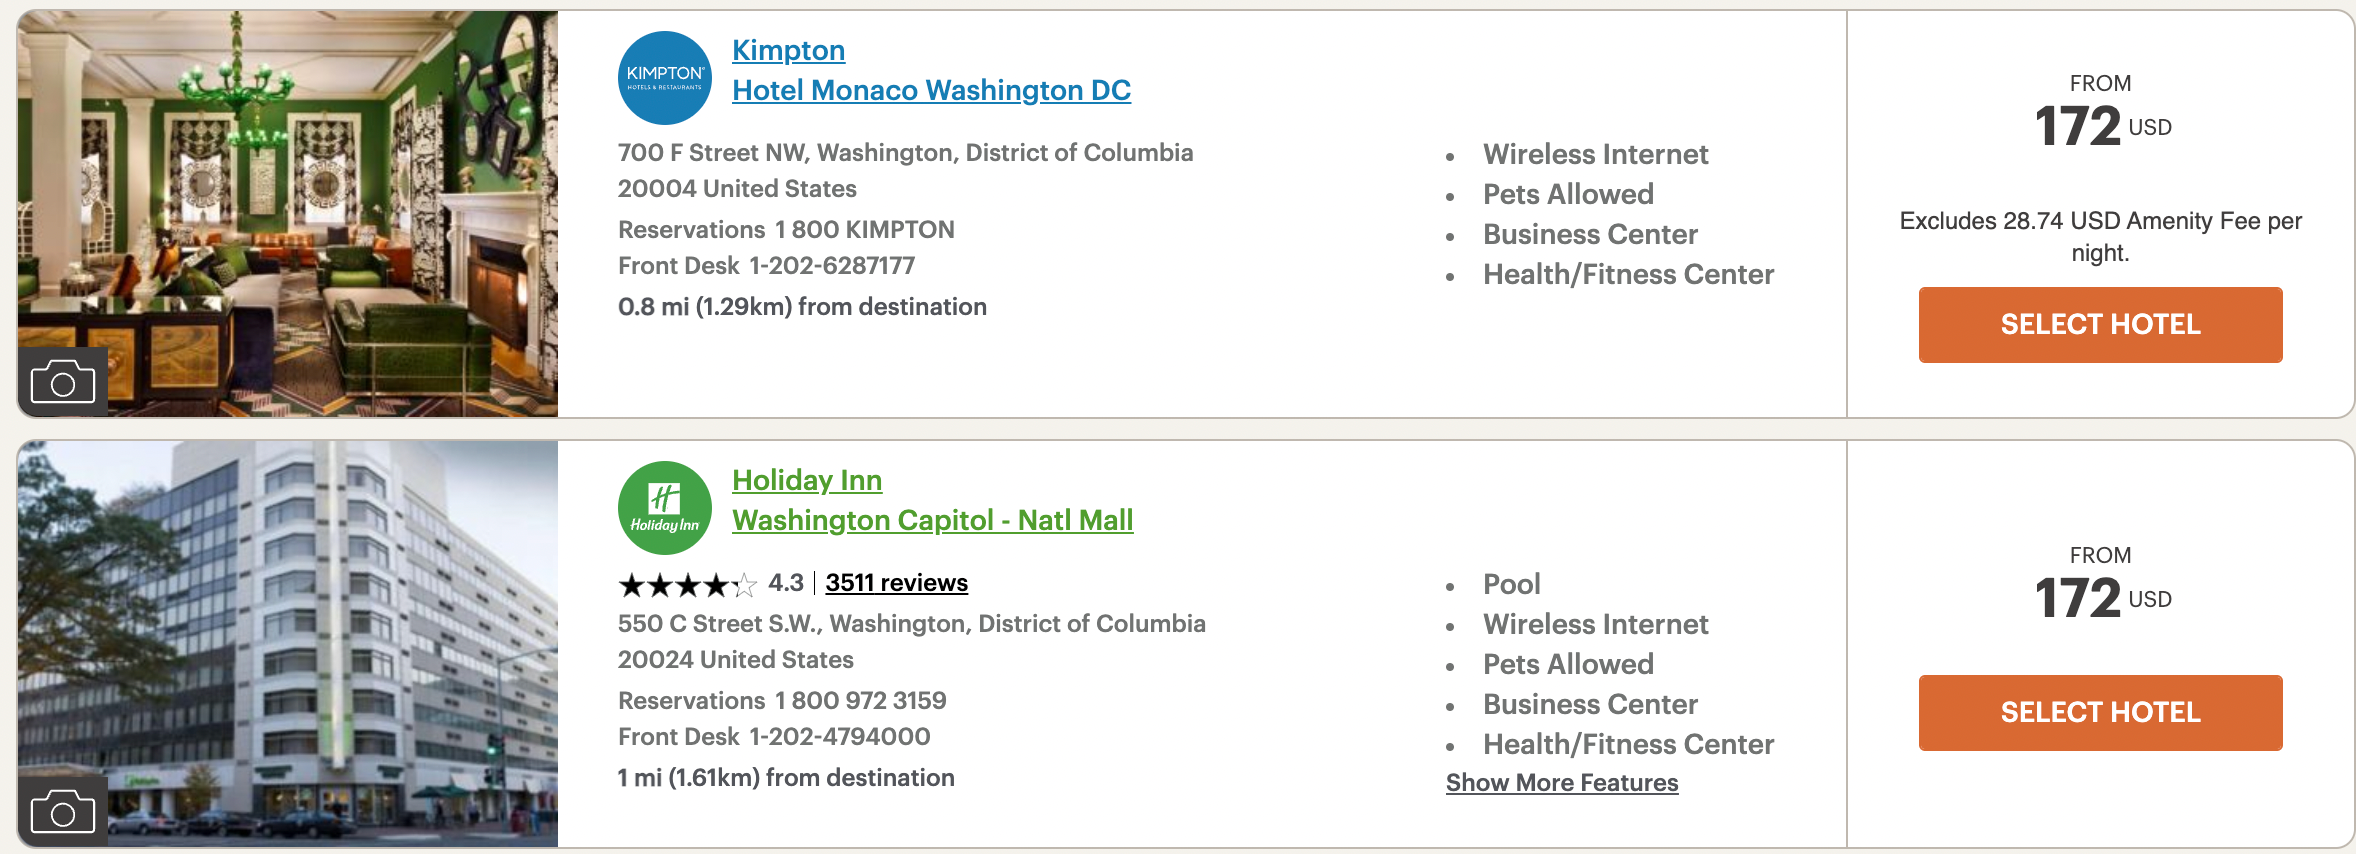Image resolution: width=2356 pixels, height=854 pixels.
Task: Open the Kimpton brand link
Action: click(x=788, y=50)
